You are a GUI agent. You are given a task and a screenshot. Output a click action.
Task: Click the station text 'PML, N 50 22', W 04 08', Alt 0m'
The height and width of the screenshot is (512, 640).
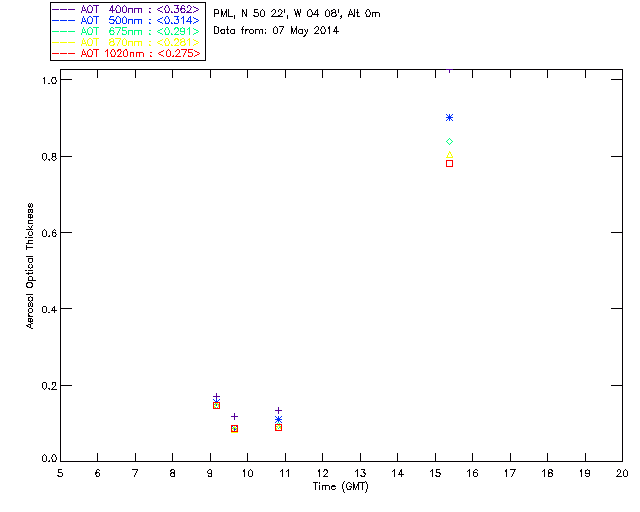[x=297, y=13]
